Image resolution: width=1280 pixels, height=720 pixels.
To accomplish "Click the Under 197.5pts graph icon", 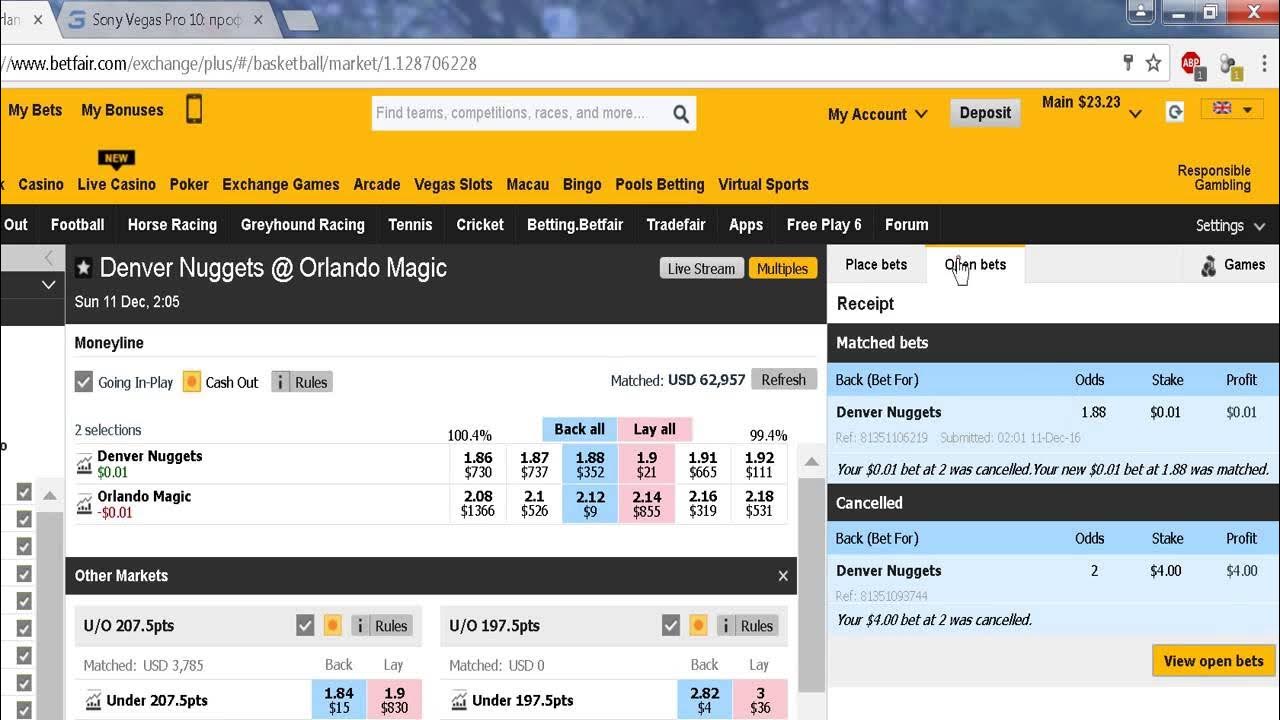I will click(459, 701).
